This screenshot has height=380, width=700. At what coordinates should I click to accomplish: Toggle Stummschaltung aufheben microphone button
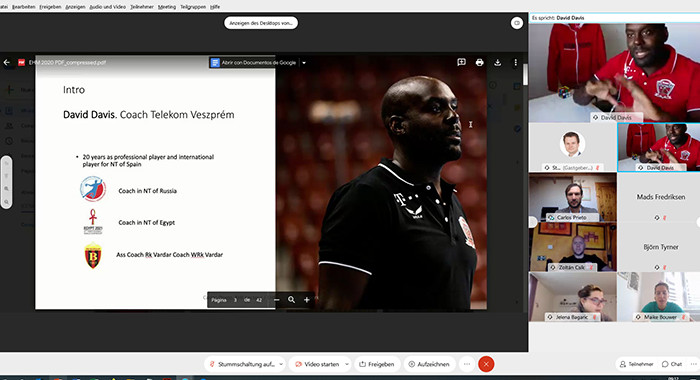tap(243, 364)
